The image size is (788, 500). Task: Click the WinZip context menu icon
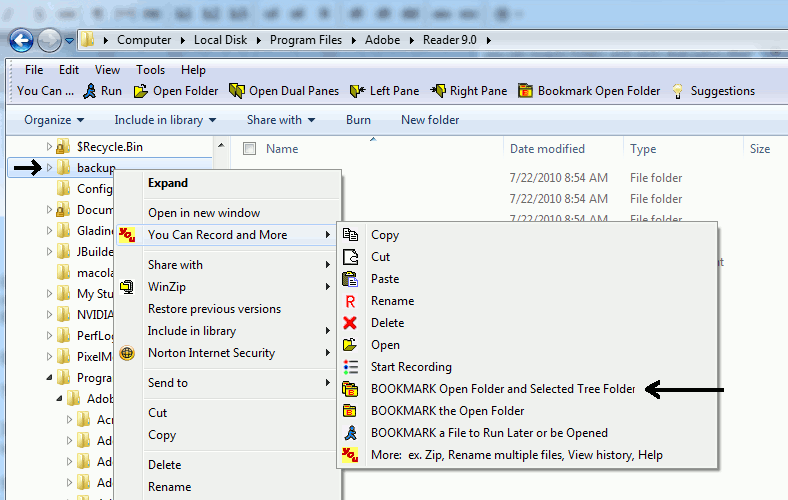click(x=127, y=287)
